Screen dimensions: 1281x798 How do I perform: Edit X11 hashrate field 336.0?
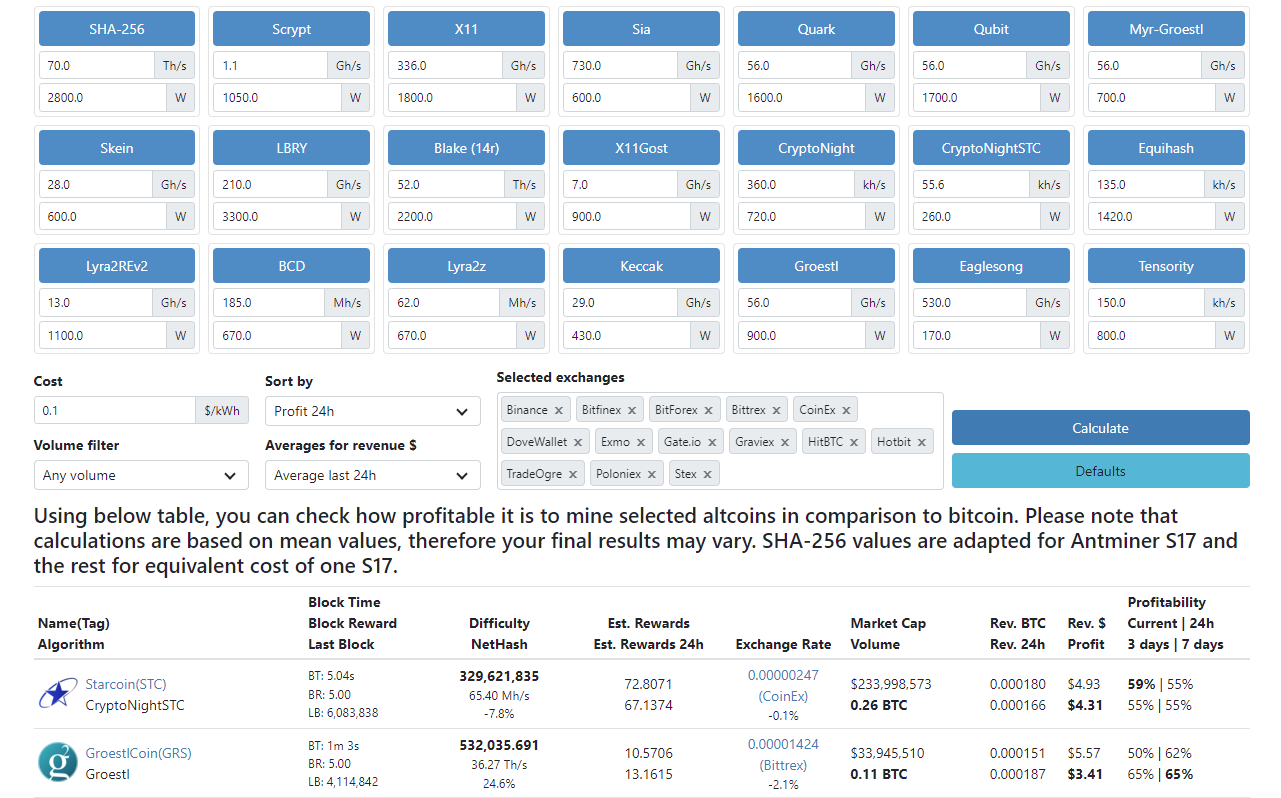446,66
